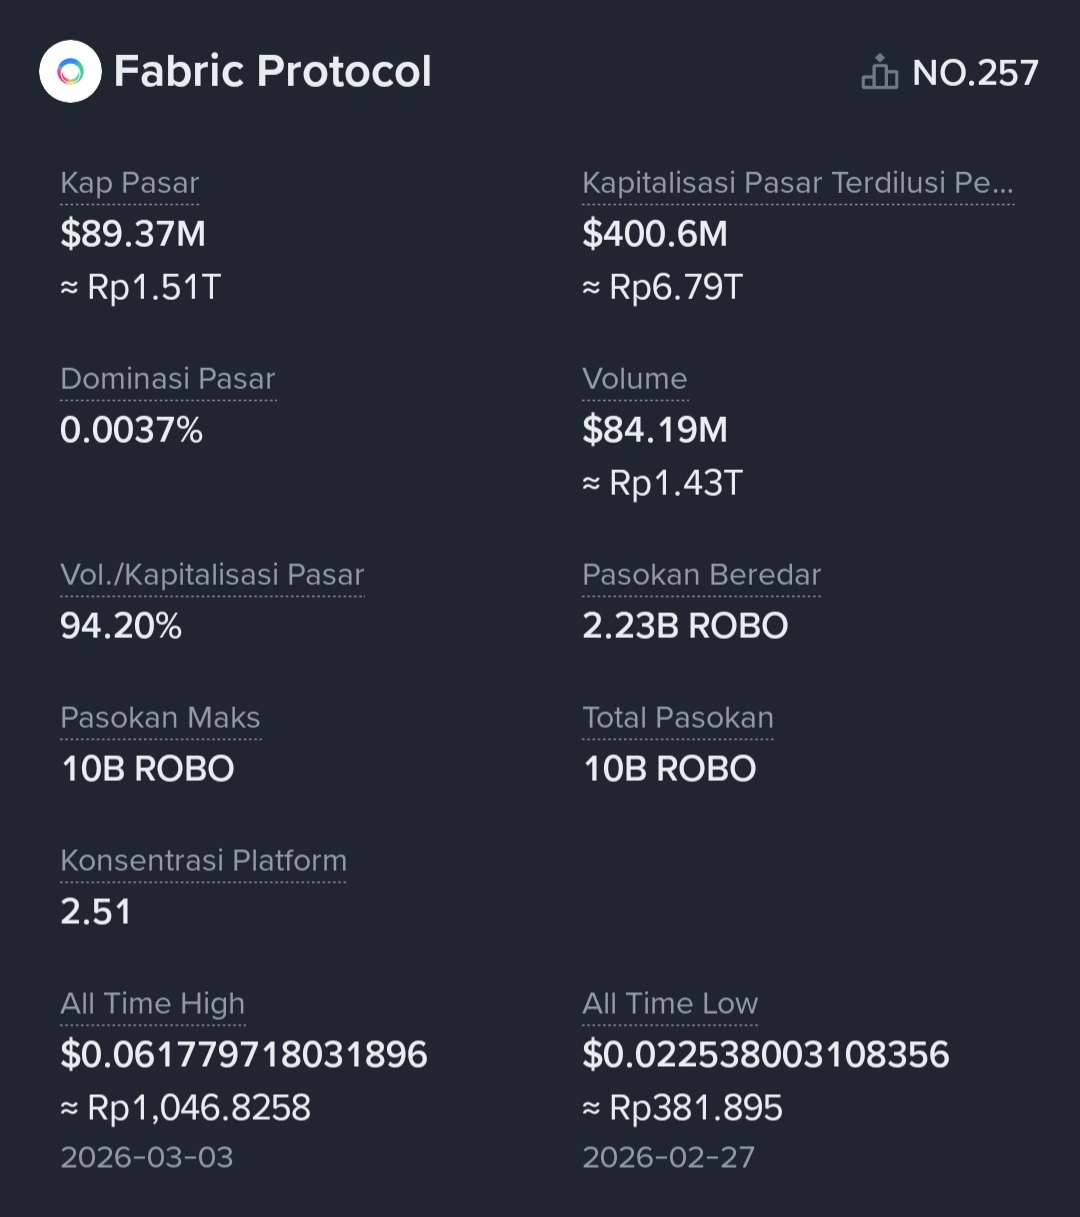
Task: Tap the Volume label
Action: pyautogui.click(x=634, y=379)
